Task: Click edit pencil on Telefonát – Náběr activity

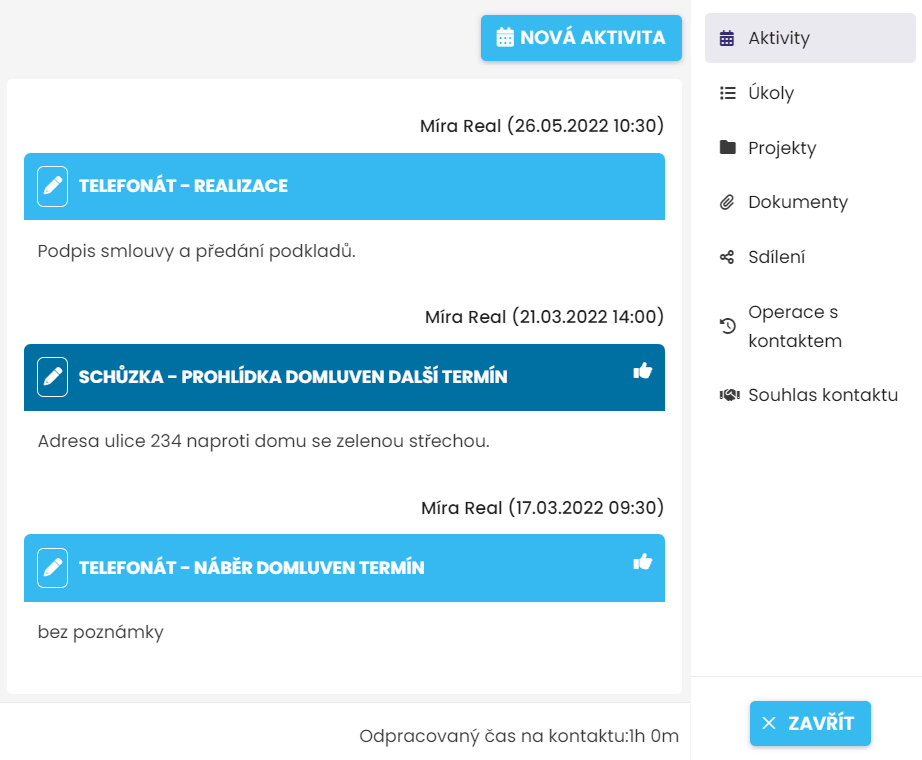Action: [x=53, y=568]
